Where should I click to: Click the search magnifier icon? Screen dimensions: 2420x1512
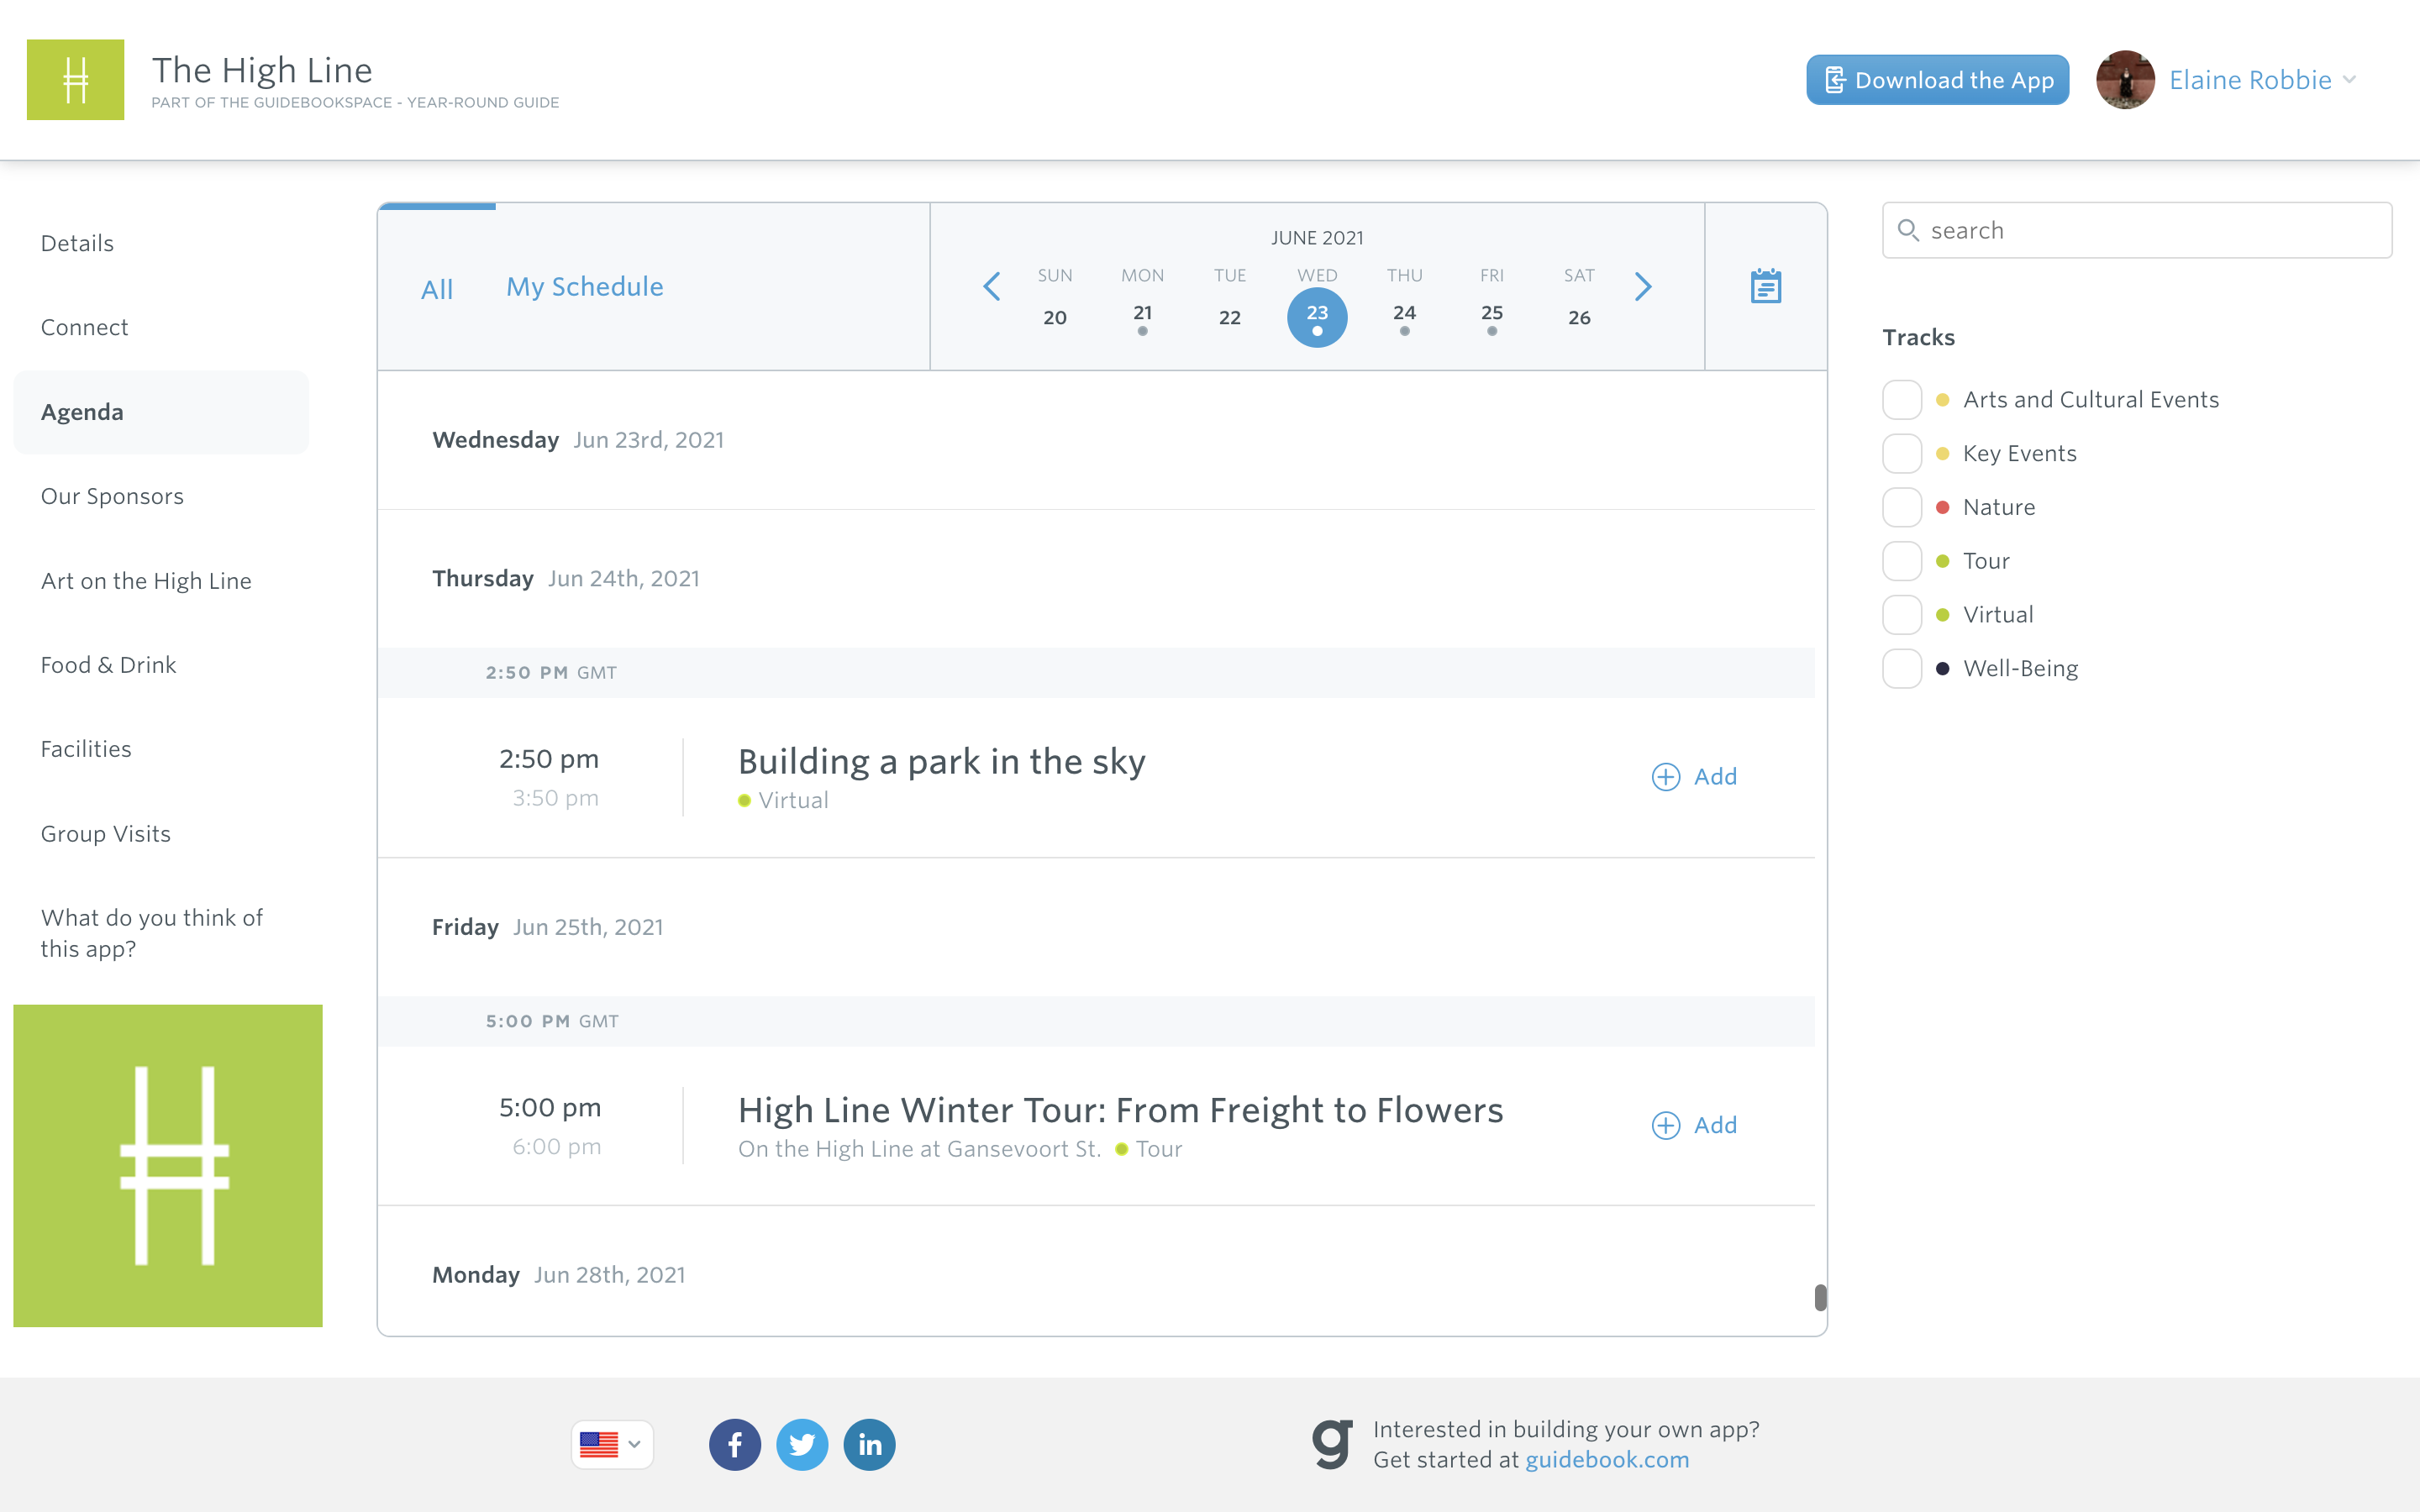1908,231
